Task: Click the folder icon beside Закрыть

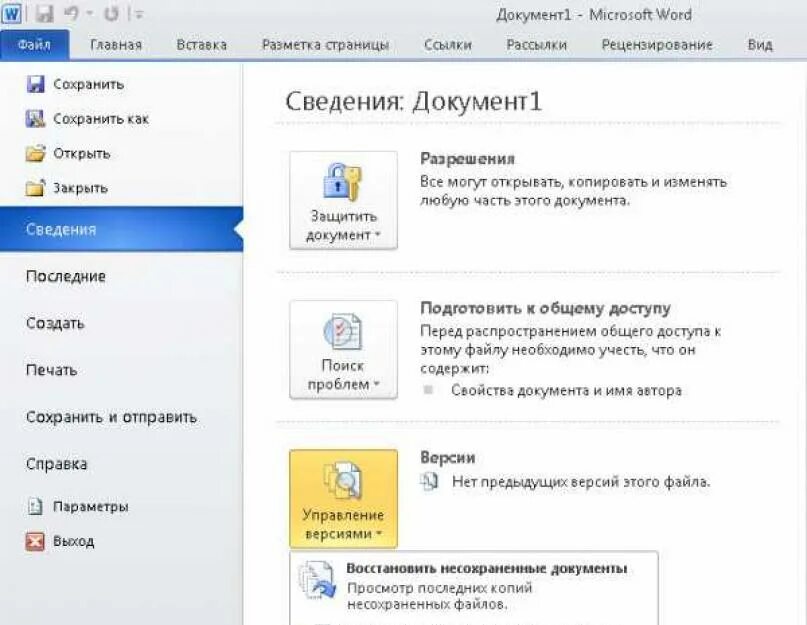Action: click(36, 188)
